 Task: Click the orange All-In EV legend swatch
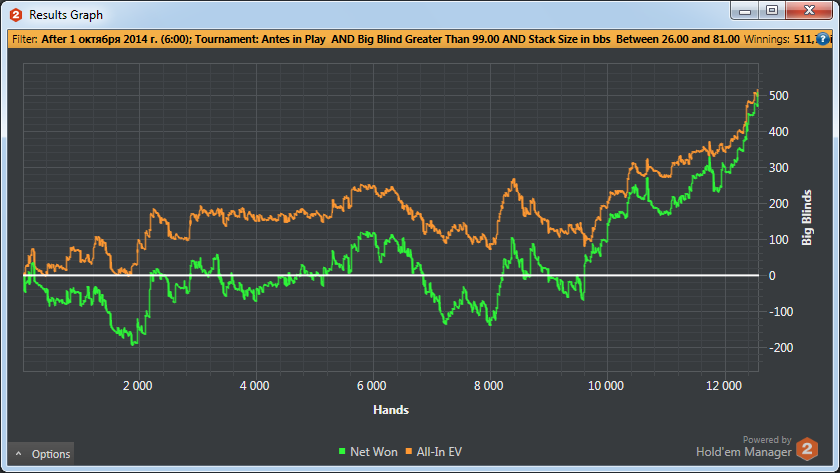pos(410,453)
